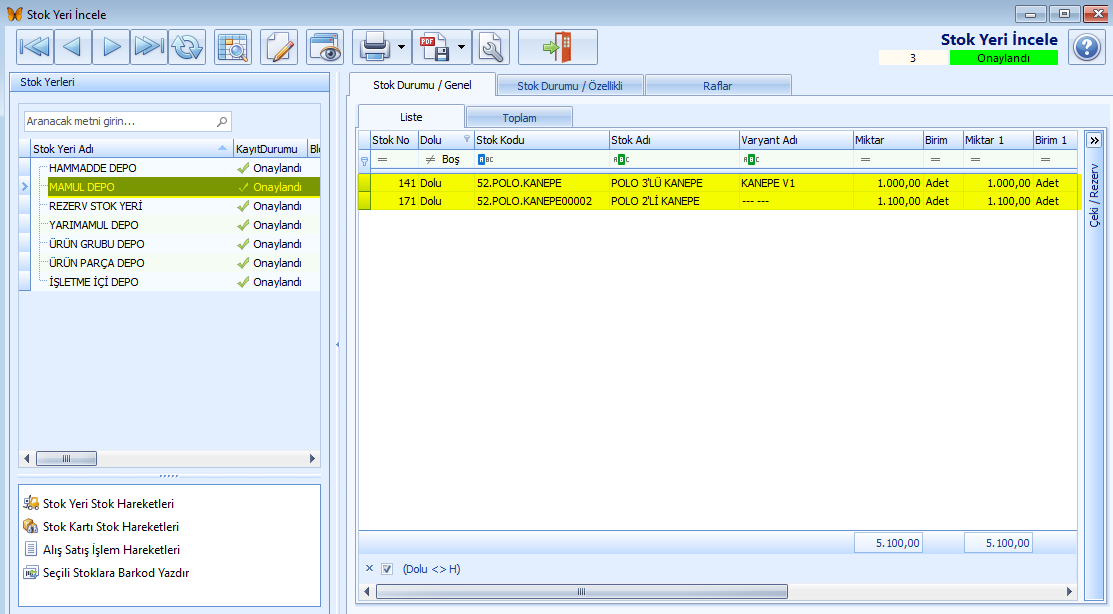
Task: Open the wrench settings icon
Action: 491,47
